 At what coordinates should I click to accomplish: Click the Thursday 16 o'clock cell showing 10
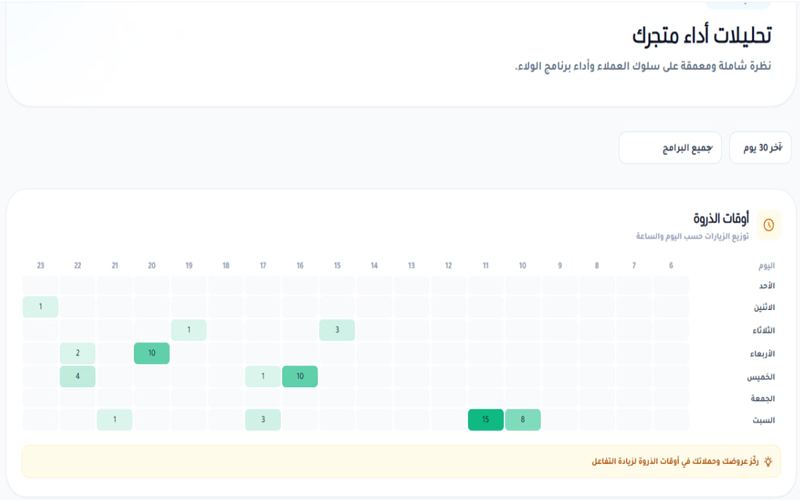(x=300, y=376)
